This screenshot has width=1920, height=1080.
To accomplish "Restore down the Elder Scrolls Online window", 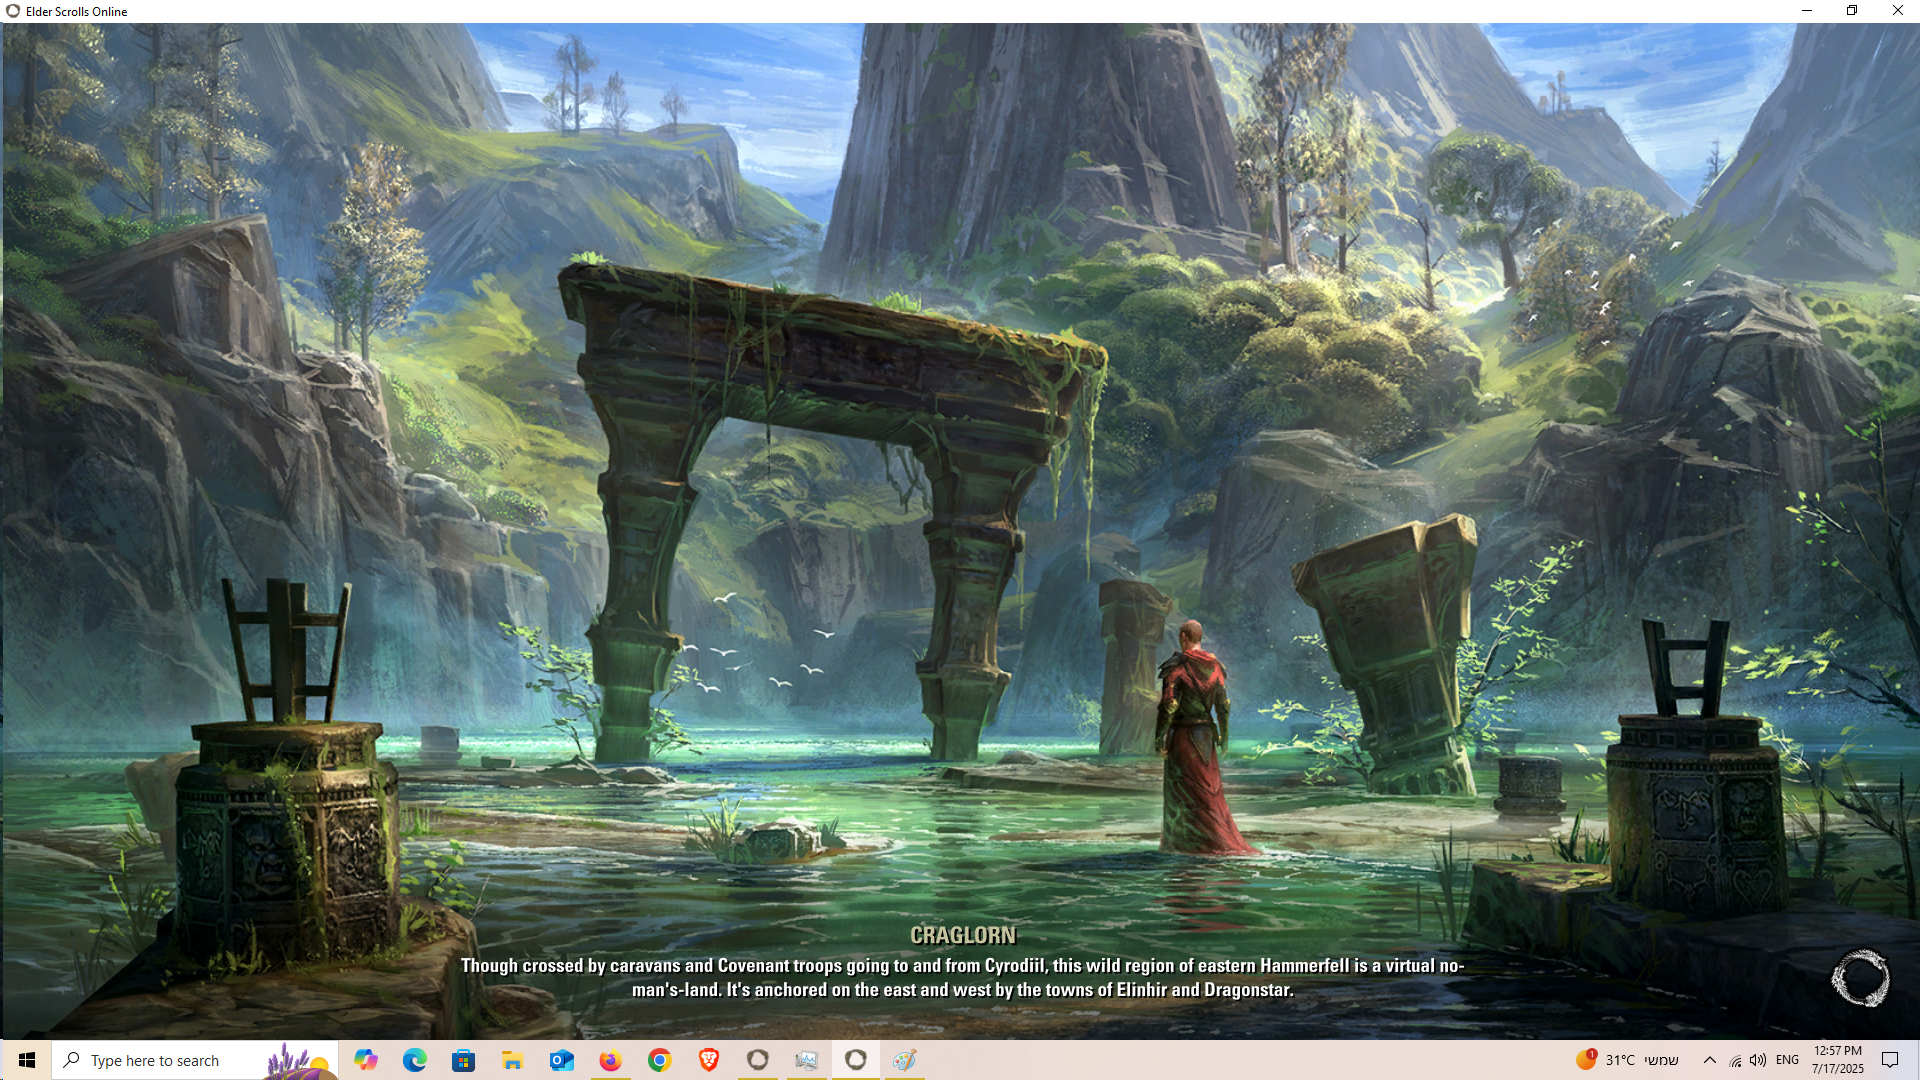I will point(1852,11).
